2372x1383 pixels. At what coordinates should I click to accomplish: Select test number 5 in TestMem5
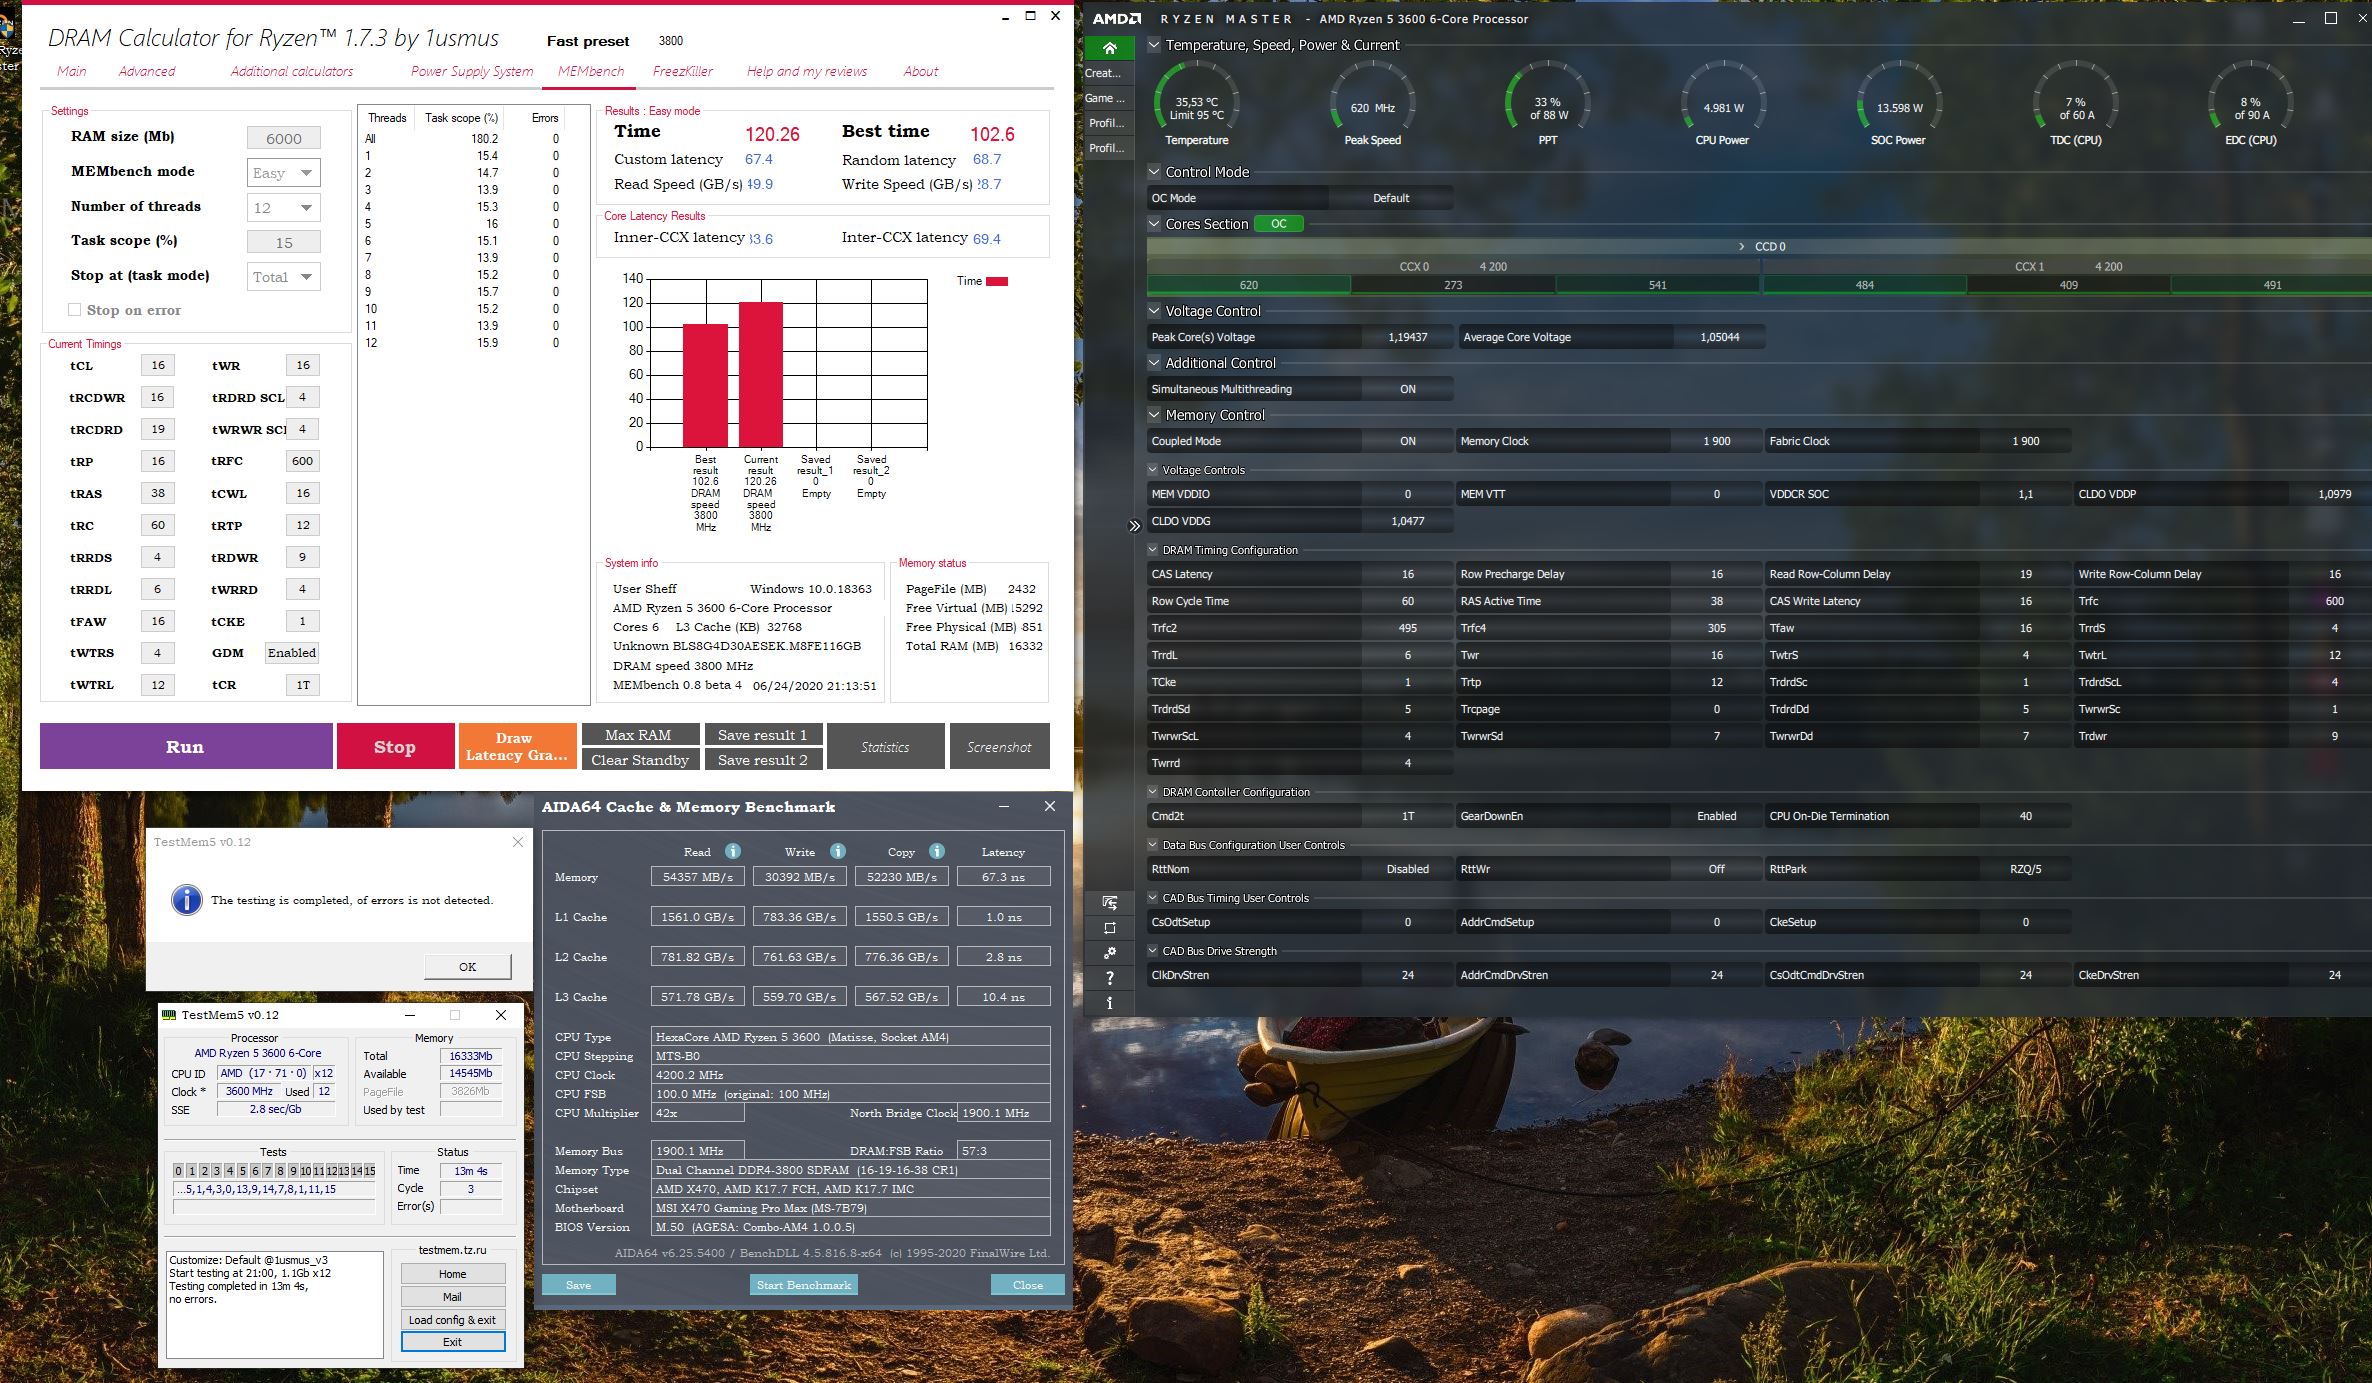(x=242, y=1170)
